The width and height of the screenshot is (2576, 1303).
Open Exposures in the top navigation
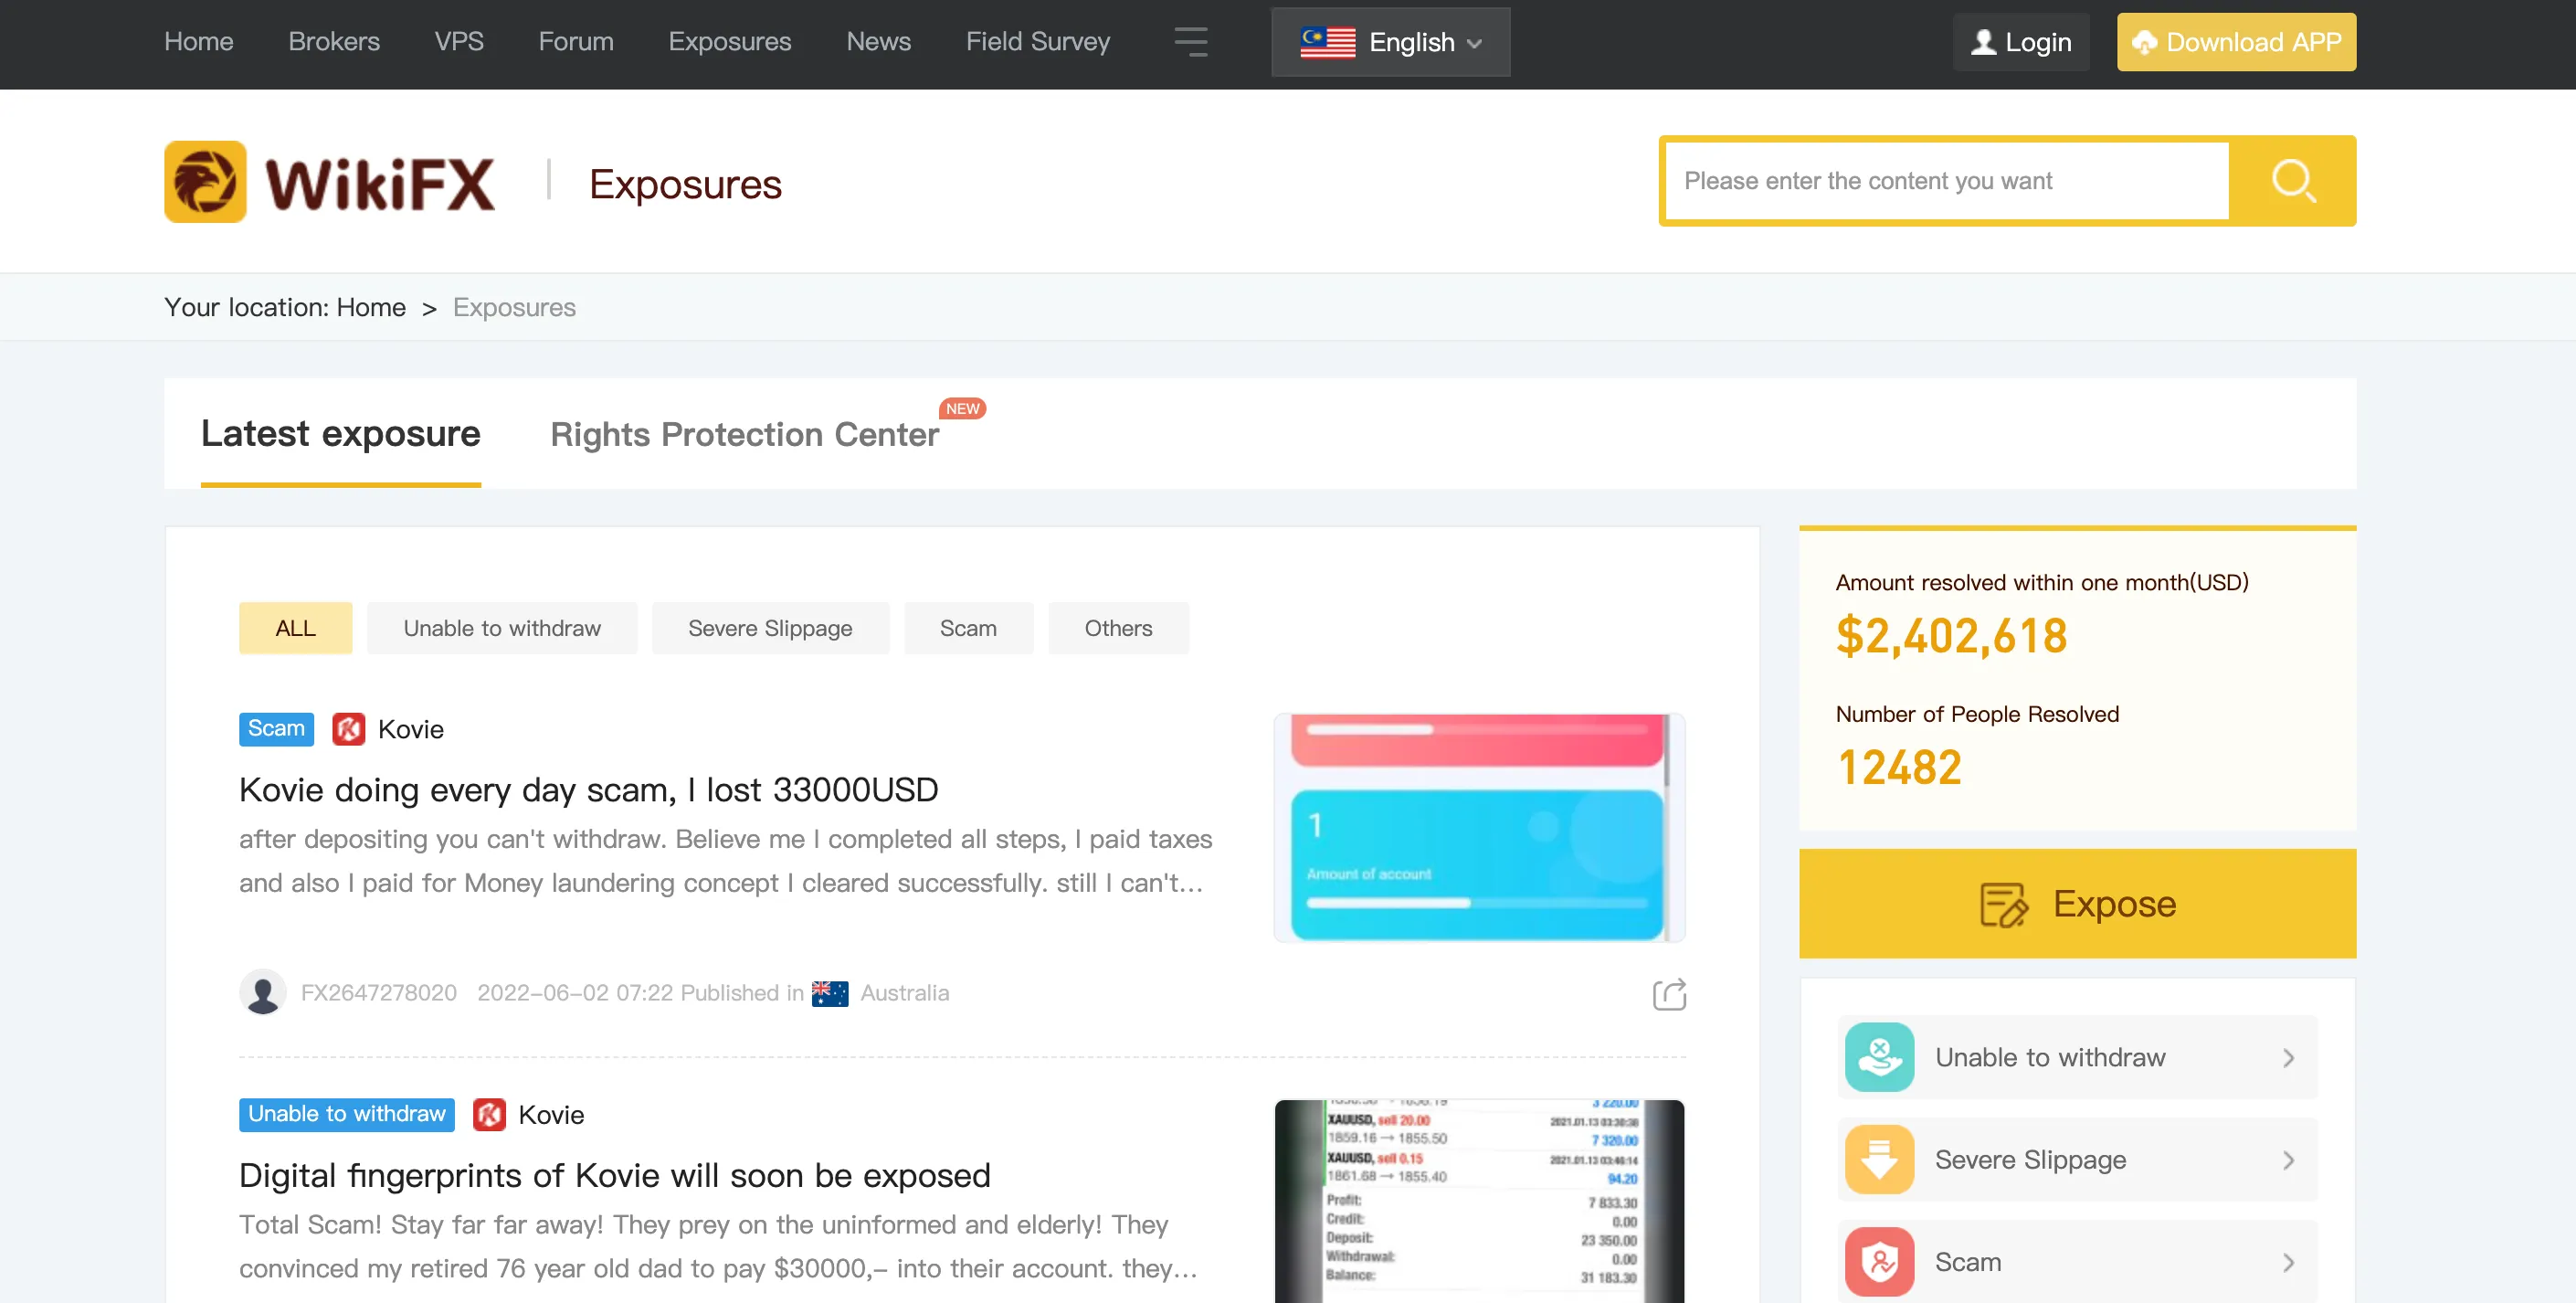730,42
